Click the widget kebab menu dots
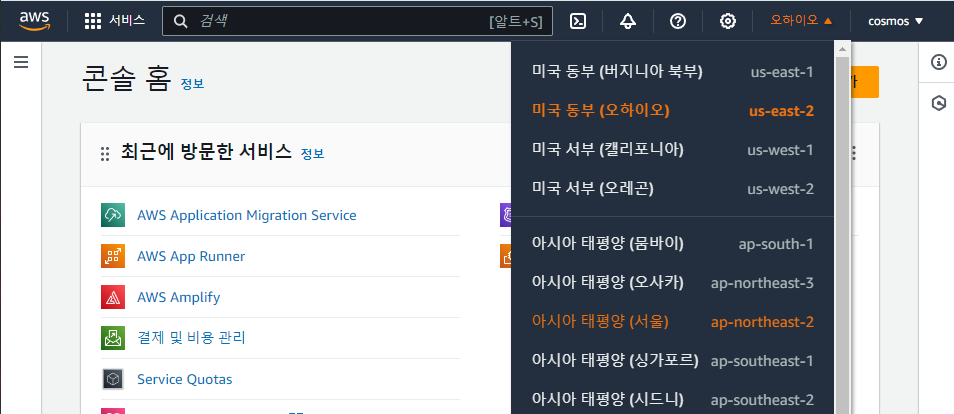 coord(855,153)
